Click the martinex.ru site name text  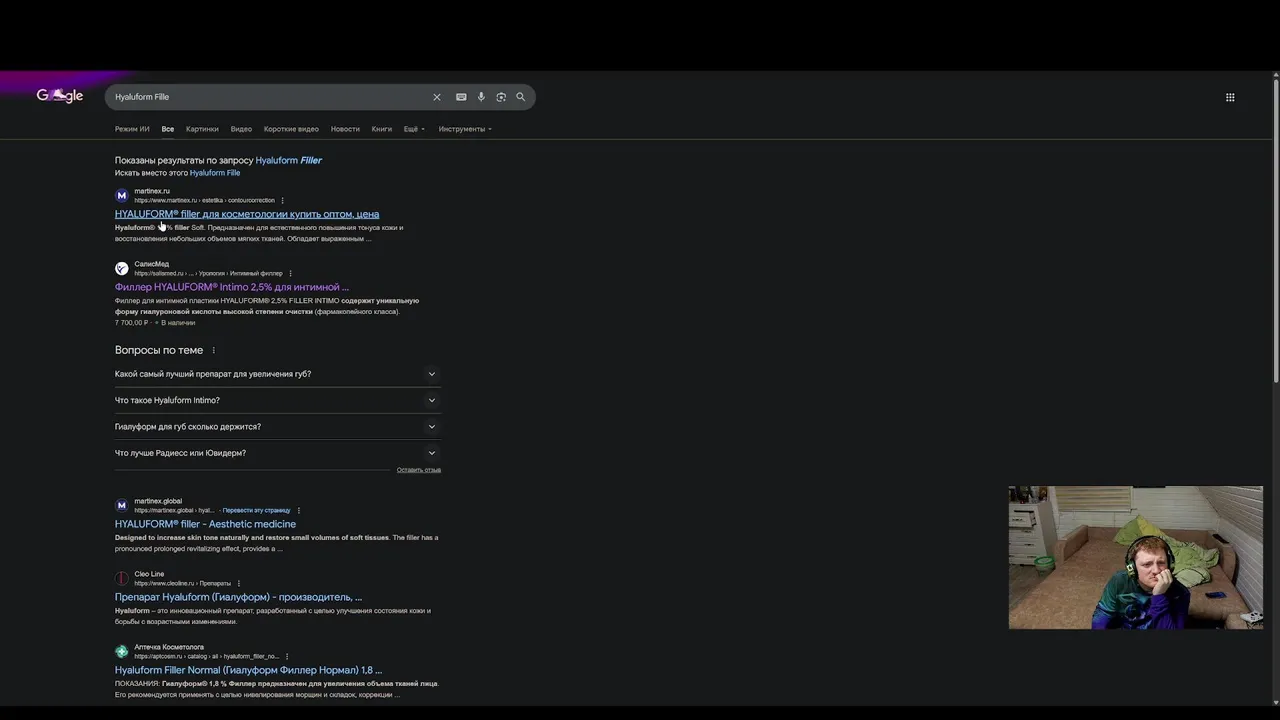tap(152, 191)
